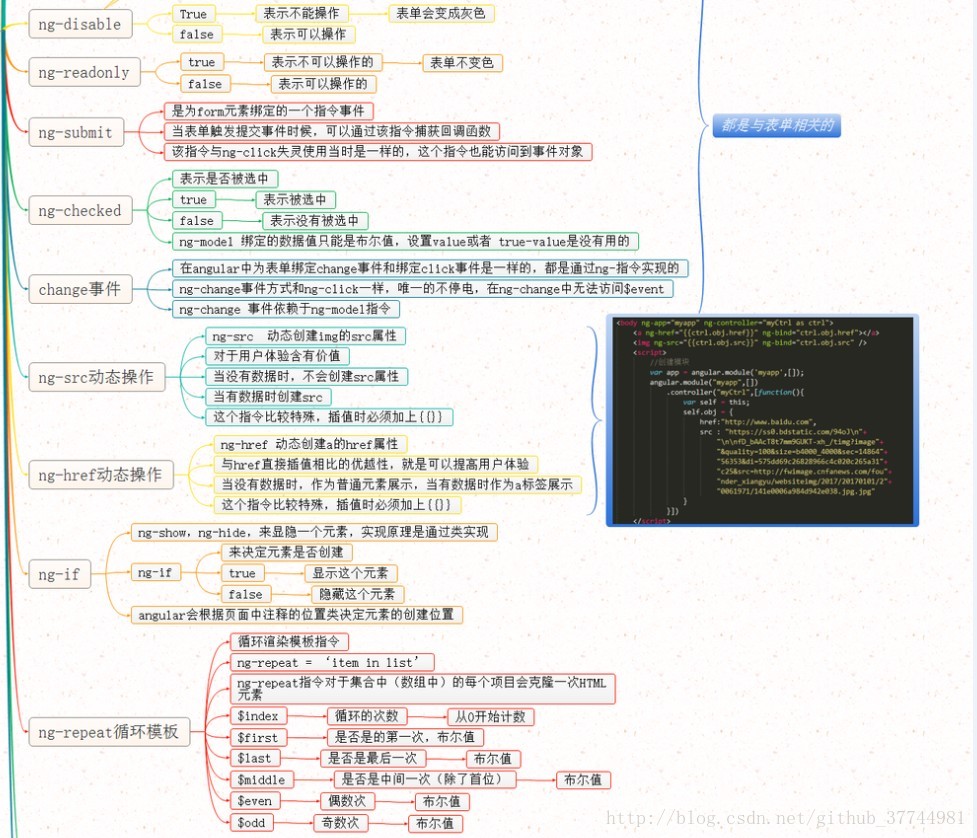This screenshot has width=977, height=838.
Task: Click 表示不可以操作的 node
Action: [323, 62]
